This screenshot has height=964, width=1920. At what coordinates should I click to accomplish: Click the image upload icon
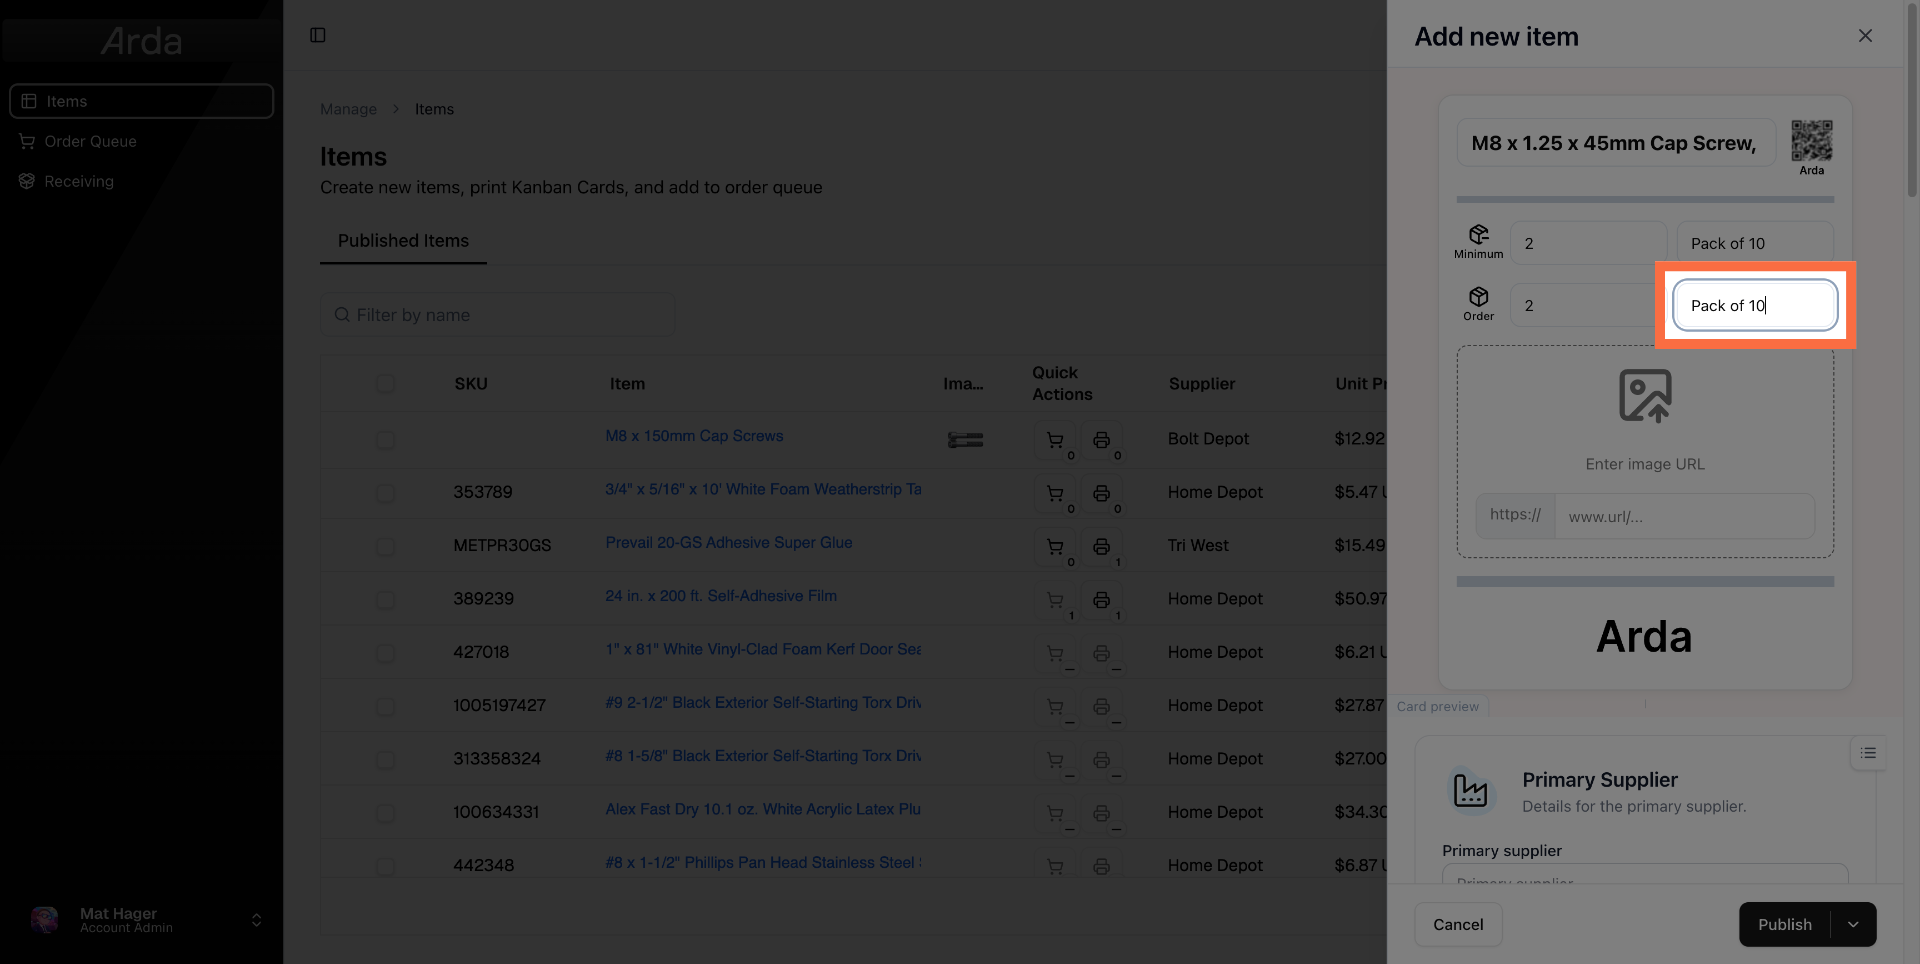click(x=1645, y=396)
